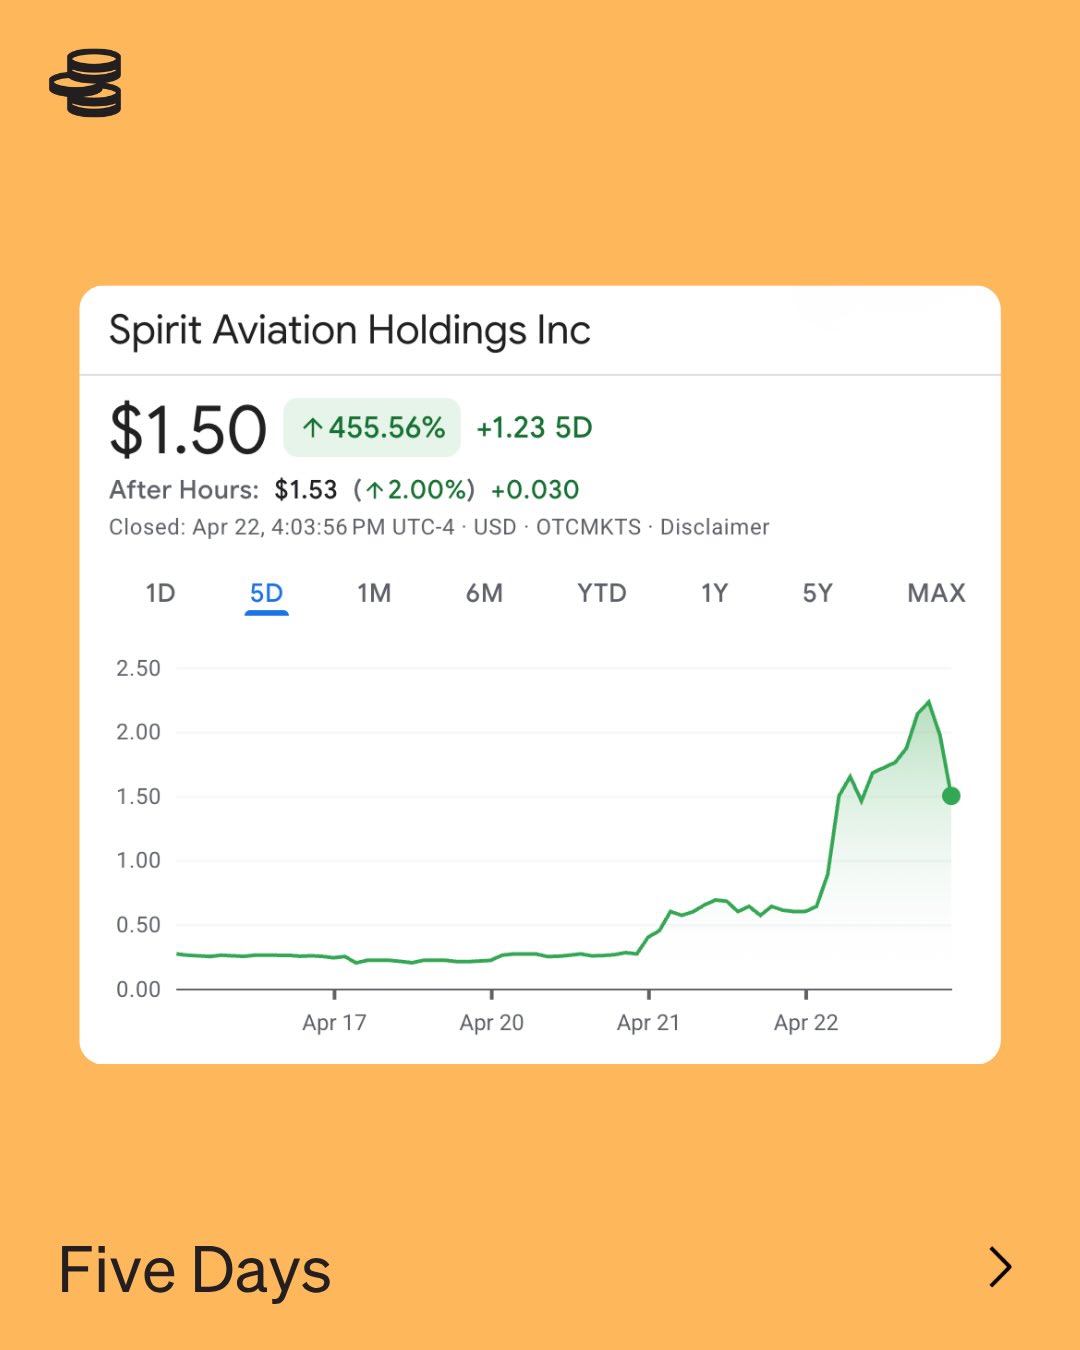Switch chart to 1M range
Viewport: 1080px width, 1350px height.
coord(374,593)
